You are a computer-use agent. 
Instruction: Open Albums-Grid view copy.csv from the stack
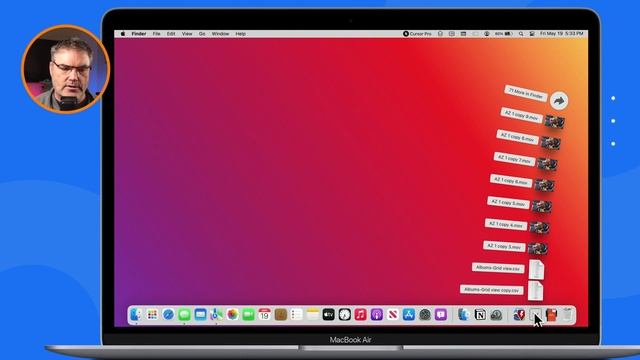point(535,291)
